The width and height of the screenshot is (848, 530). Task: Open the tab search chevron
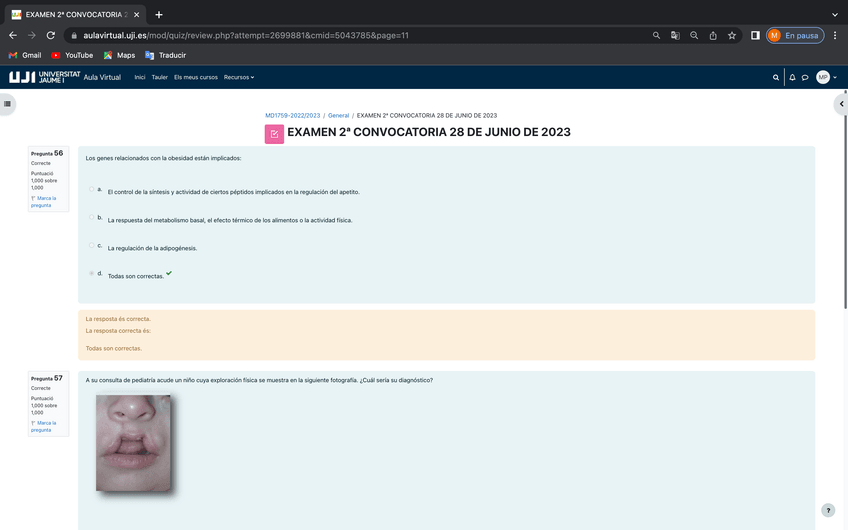[x=834, y=15]
